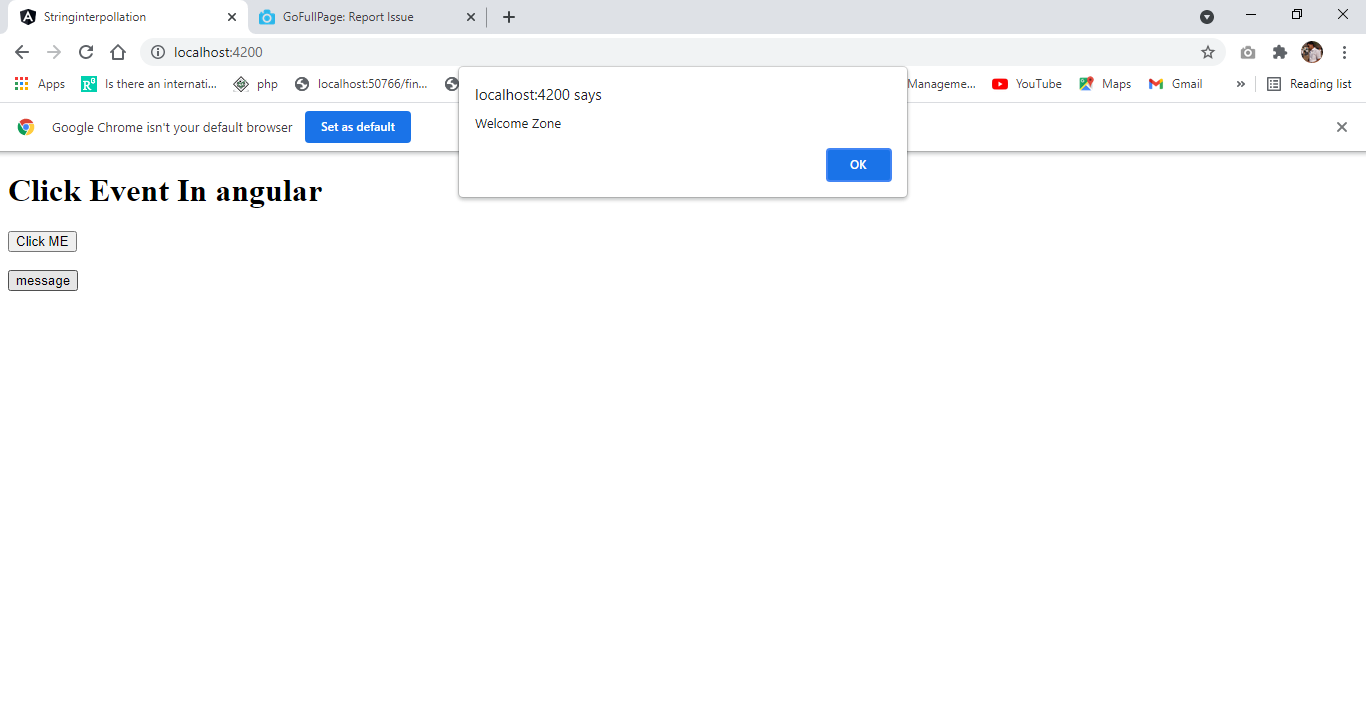Open the Maps bookmark

[x=1105, y=84]
